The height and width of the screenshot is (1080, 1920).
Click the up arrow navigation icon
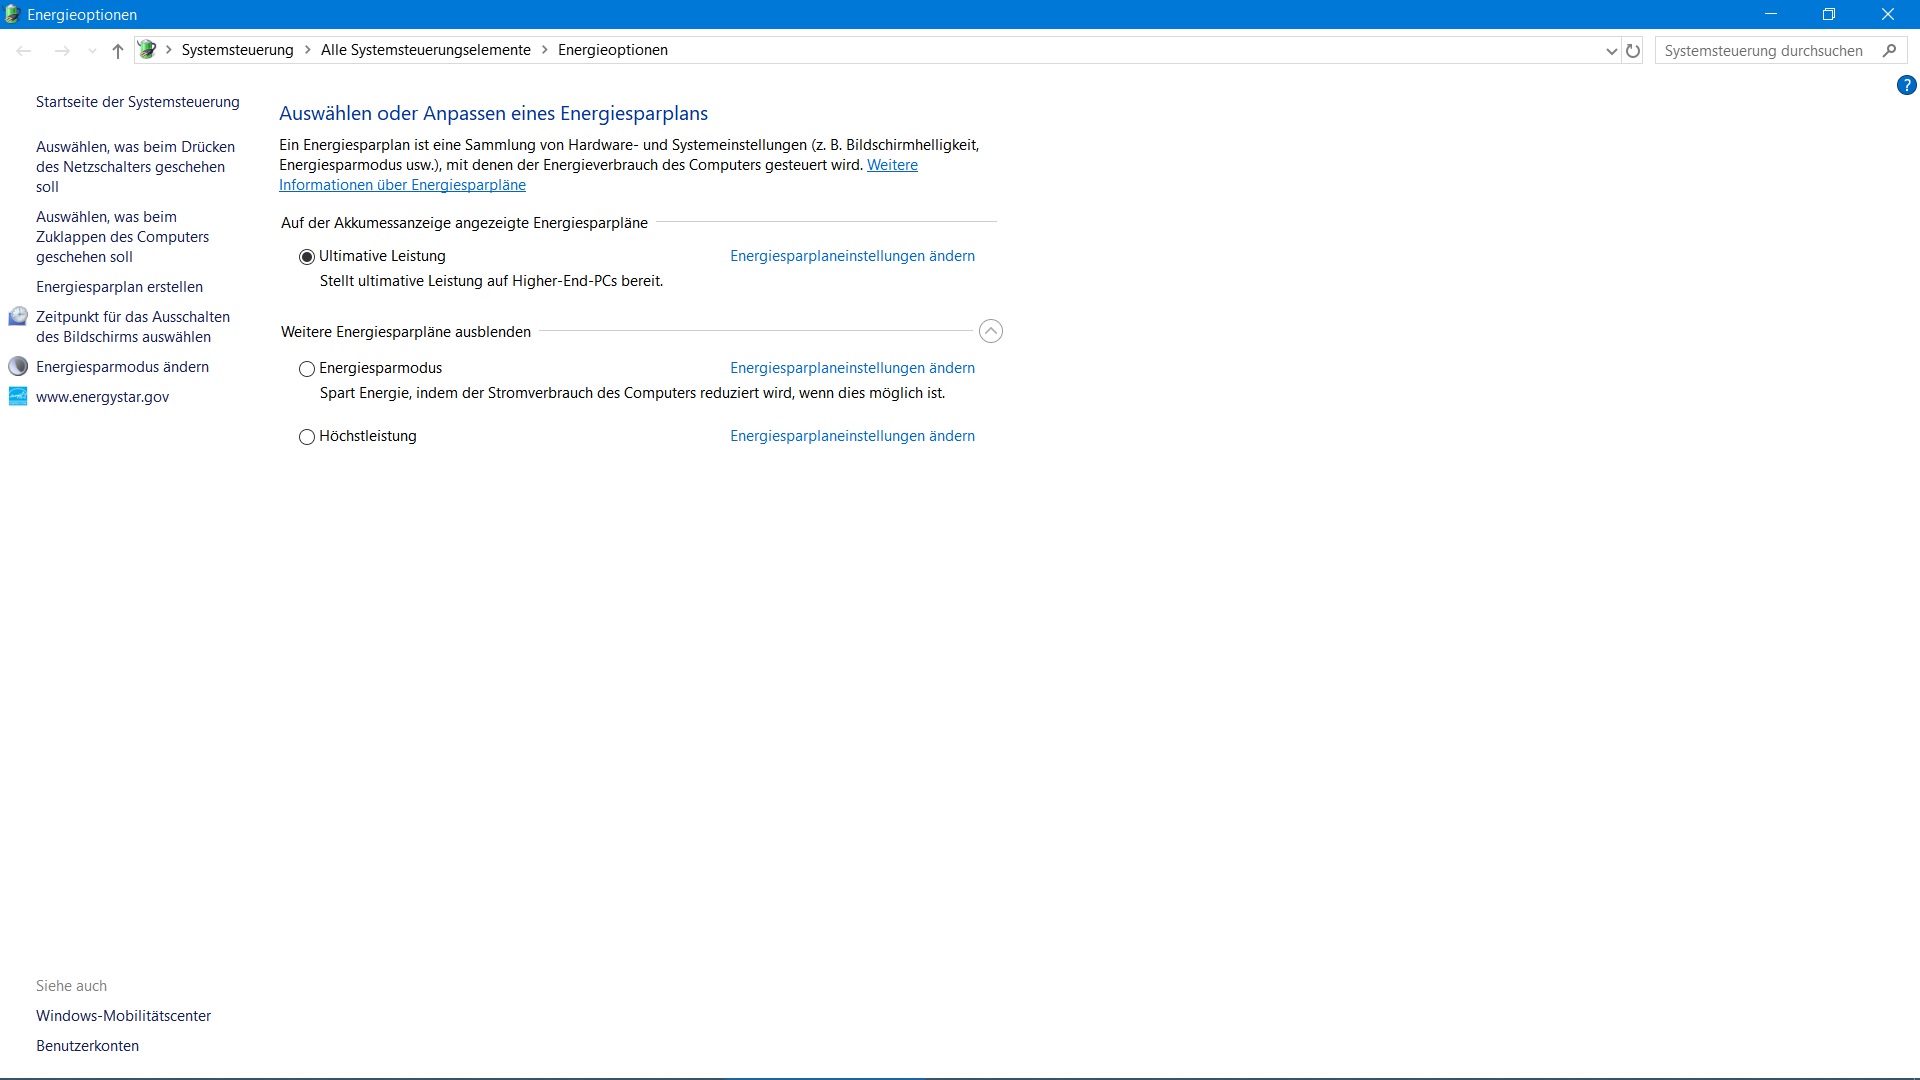pos(118,51)
